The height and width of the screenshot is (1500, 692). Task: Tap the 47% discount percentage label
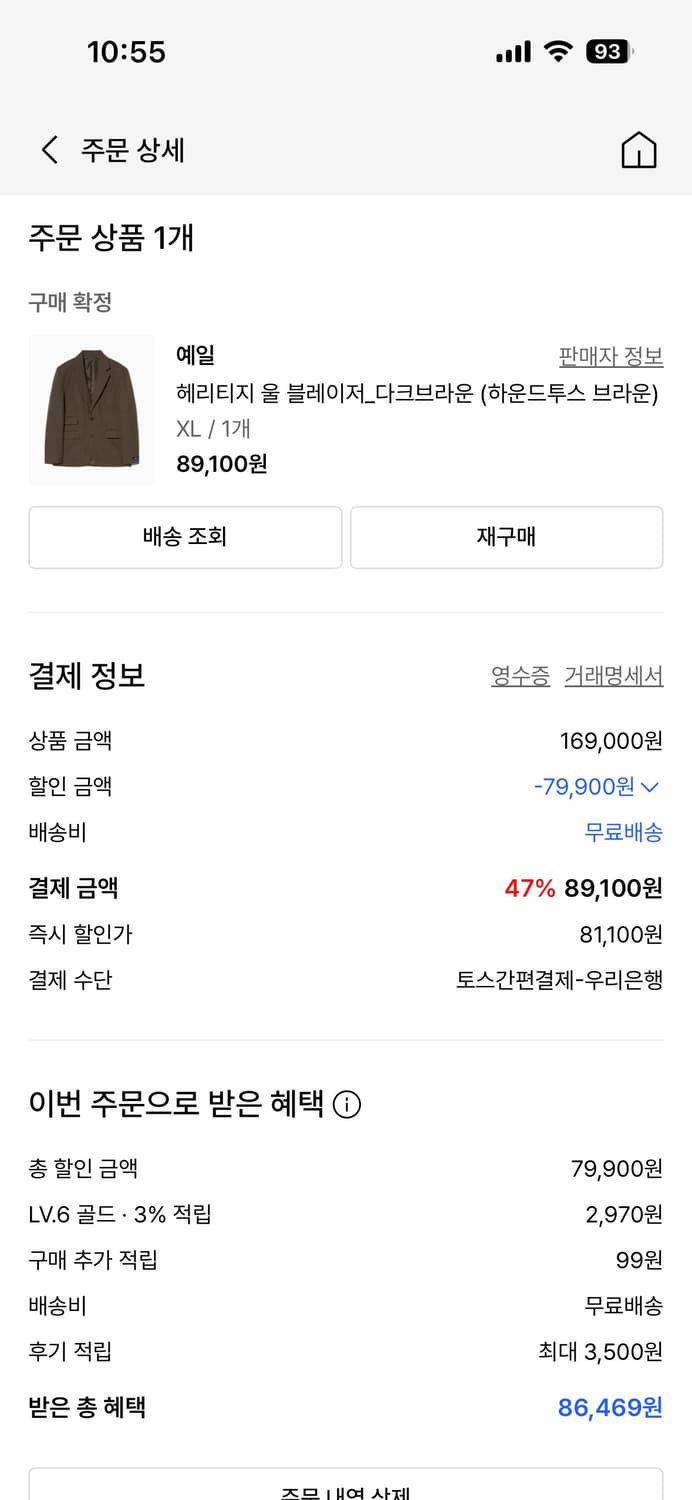(x=527, y=888)
